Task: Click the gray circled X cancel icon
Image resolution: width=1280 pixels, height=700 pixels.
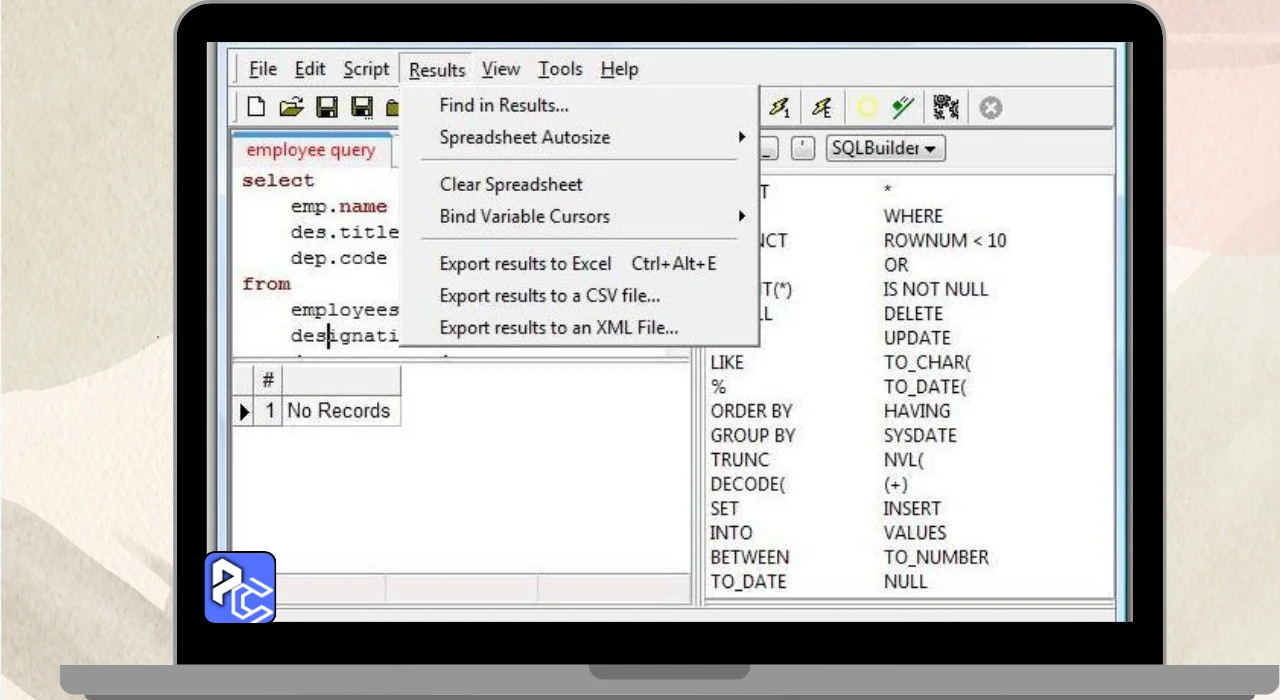Action: point(990,107)
